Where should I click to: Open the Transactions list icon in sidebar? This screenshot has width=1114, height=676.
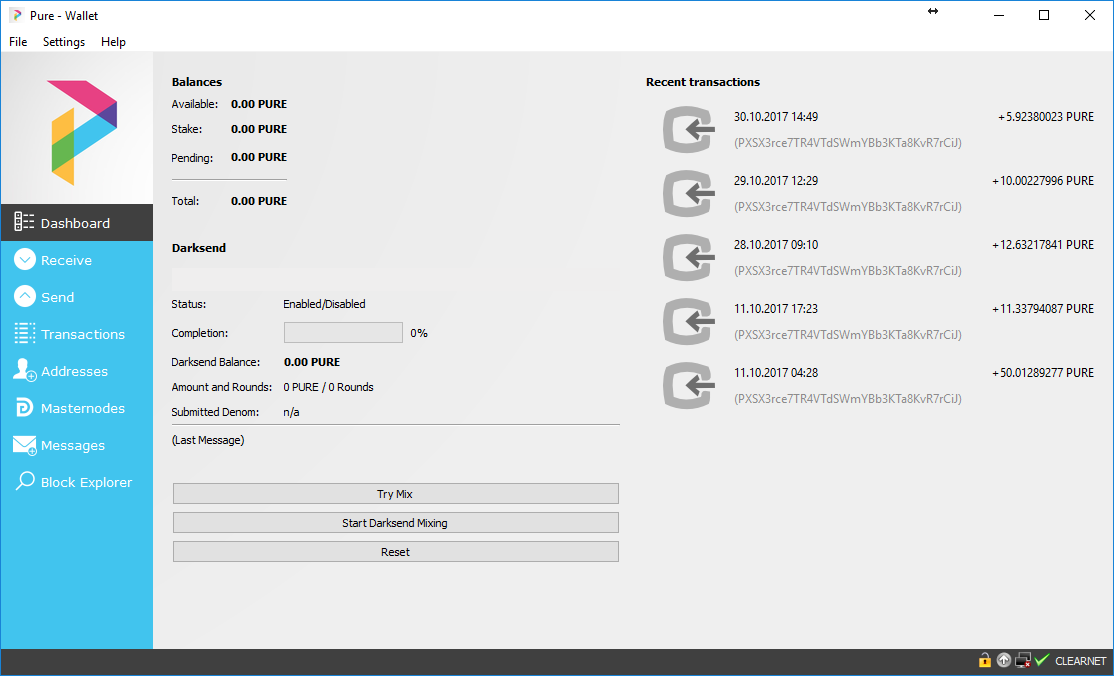25,333
